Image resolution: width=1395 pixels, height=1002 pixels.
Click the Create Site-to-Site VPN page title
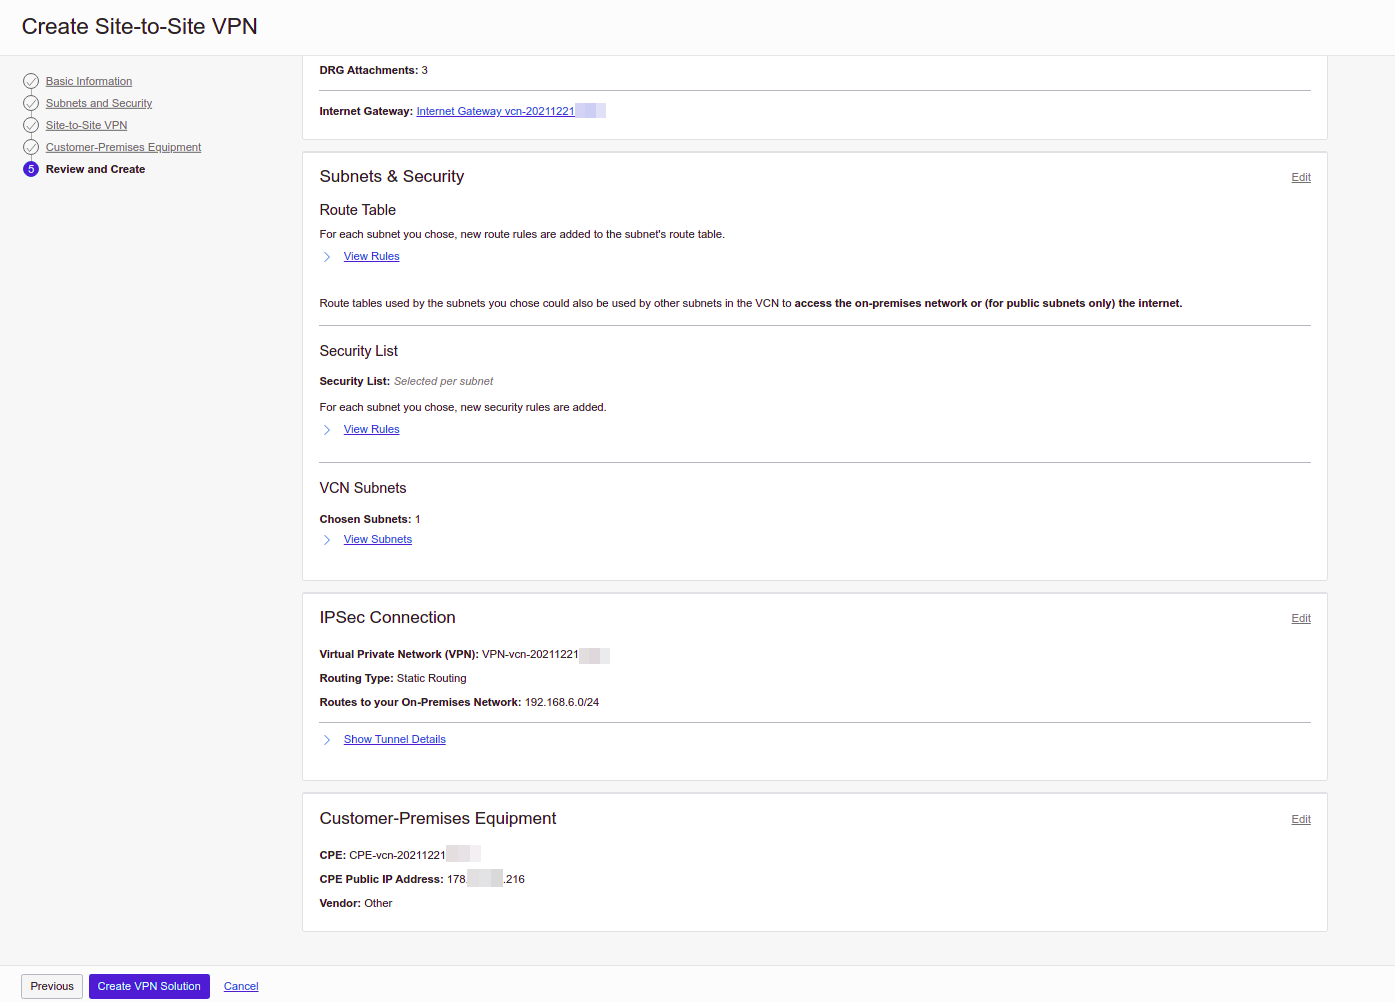pos(140,27)
